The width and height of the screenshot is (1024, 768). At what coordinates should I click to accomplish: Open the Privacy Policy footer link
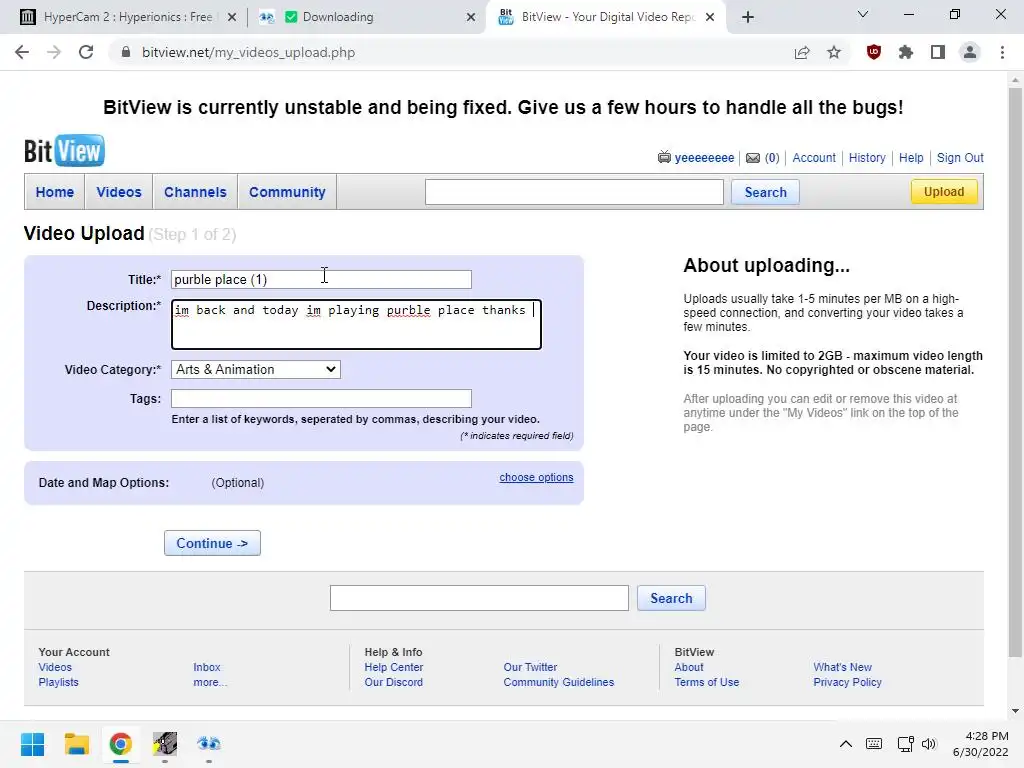click(848, 682)
